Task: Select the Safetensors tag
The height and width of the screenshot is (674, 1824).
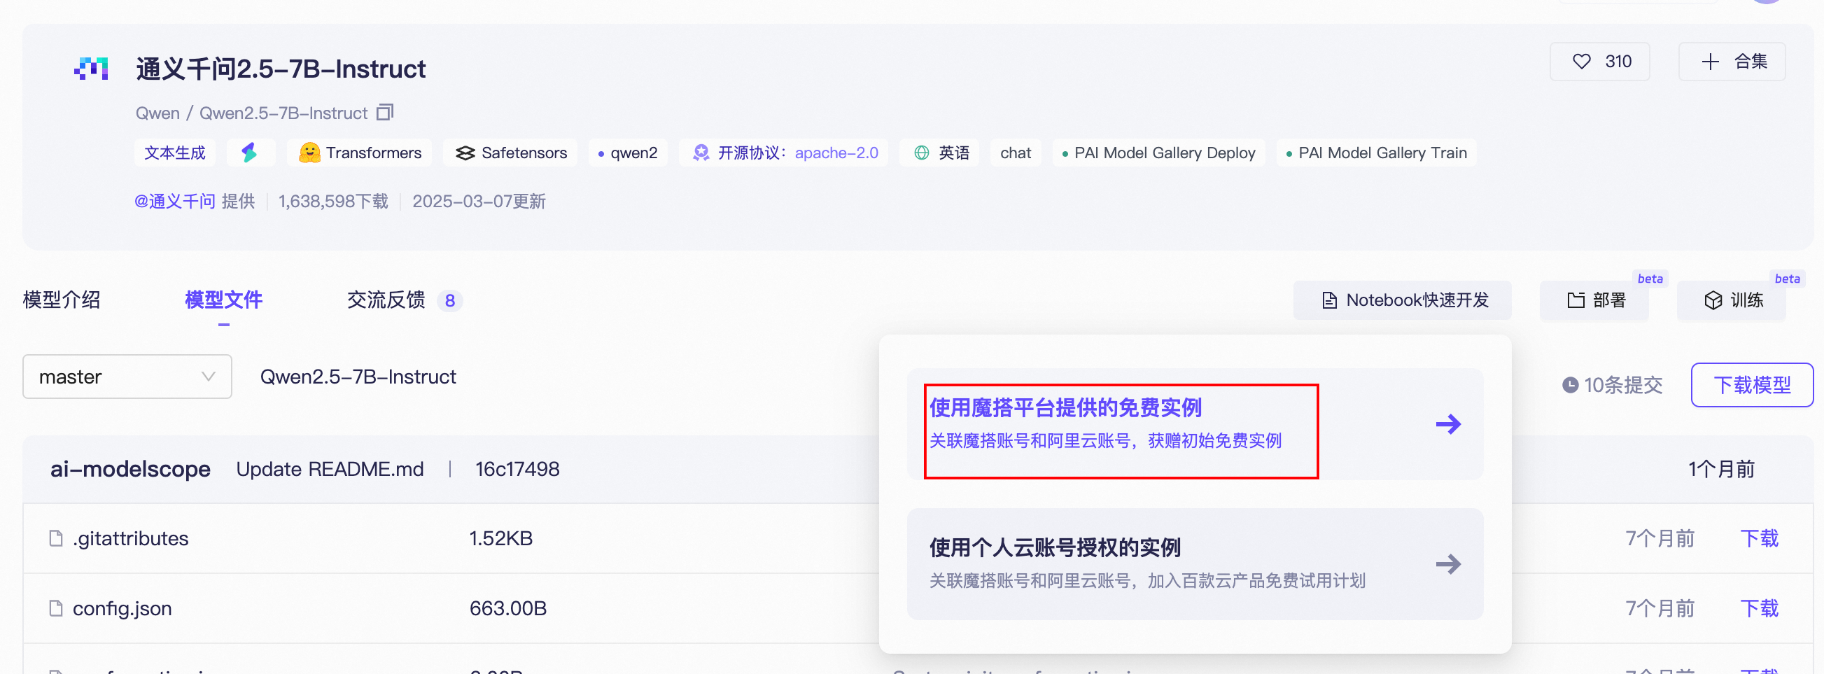Action: click(x=511, y=153)
